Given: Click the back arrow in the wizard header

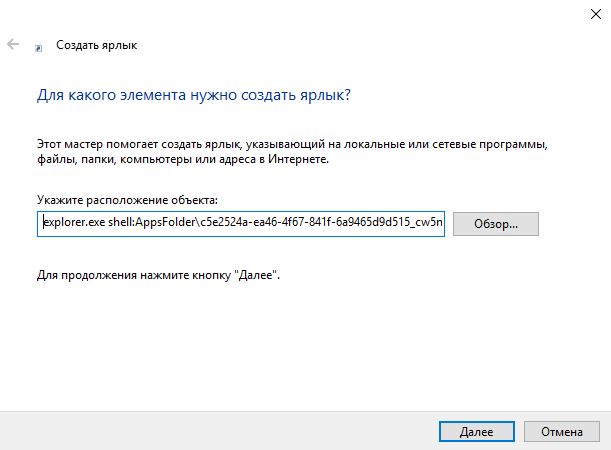Looking at the screenshot, I should 13,45.
